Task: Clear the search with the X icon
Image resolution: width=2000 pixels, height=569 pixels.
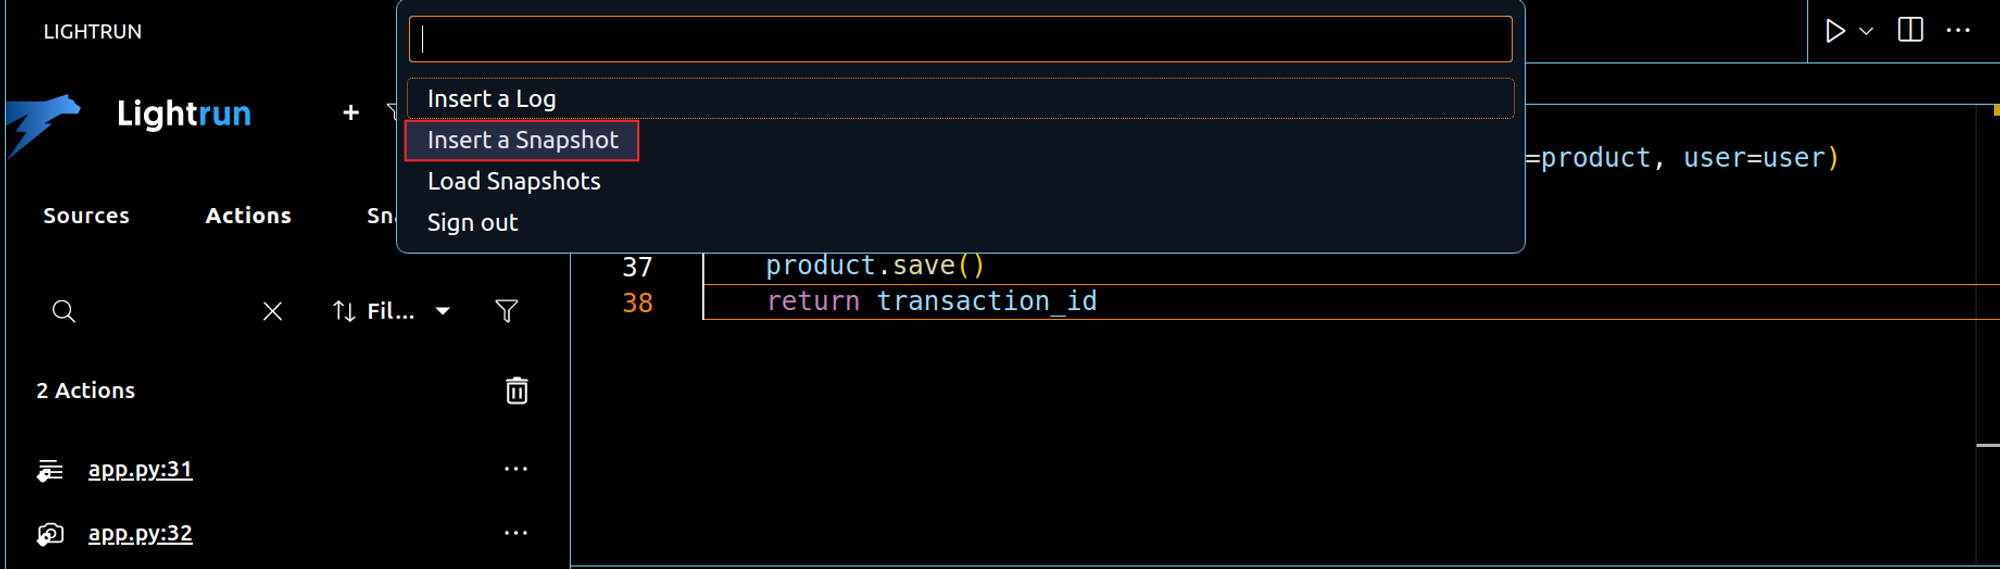Action: 272,311
